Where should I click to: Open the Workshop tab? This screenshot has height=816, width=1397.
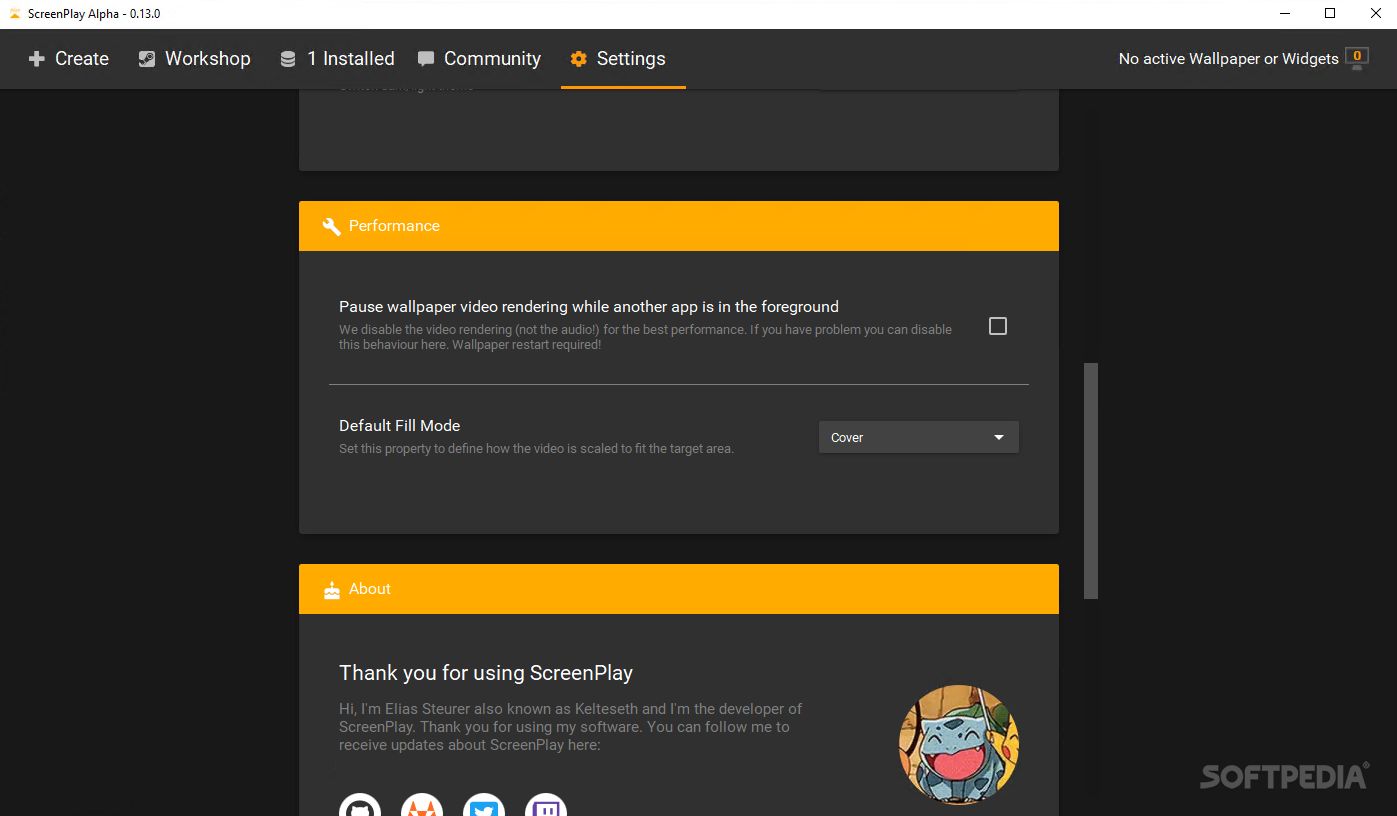[194, 59]
